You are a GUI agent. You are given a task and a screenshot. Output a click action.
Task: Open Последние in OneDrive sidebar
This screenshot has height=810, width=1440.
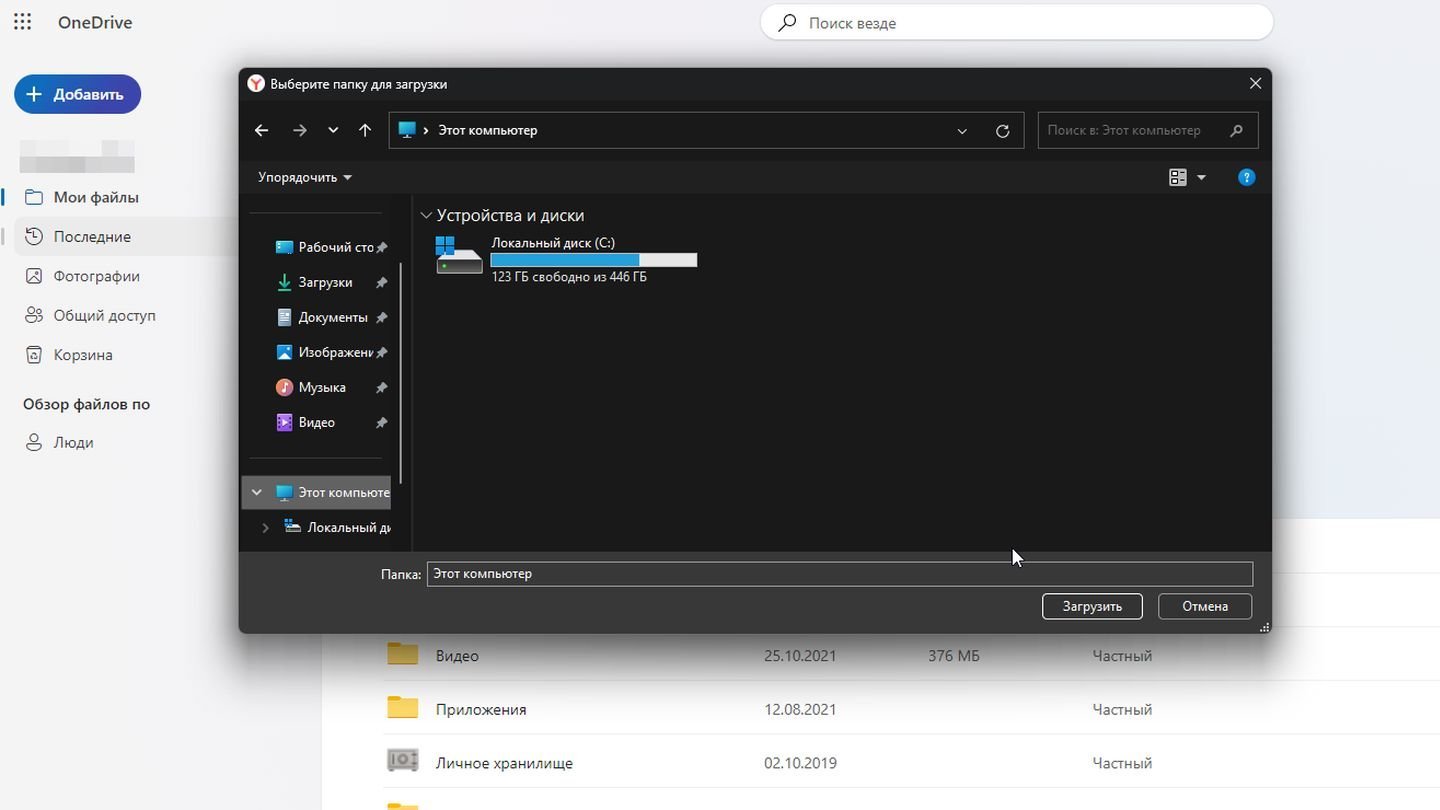click(92, 237)
